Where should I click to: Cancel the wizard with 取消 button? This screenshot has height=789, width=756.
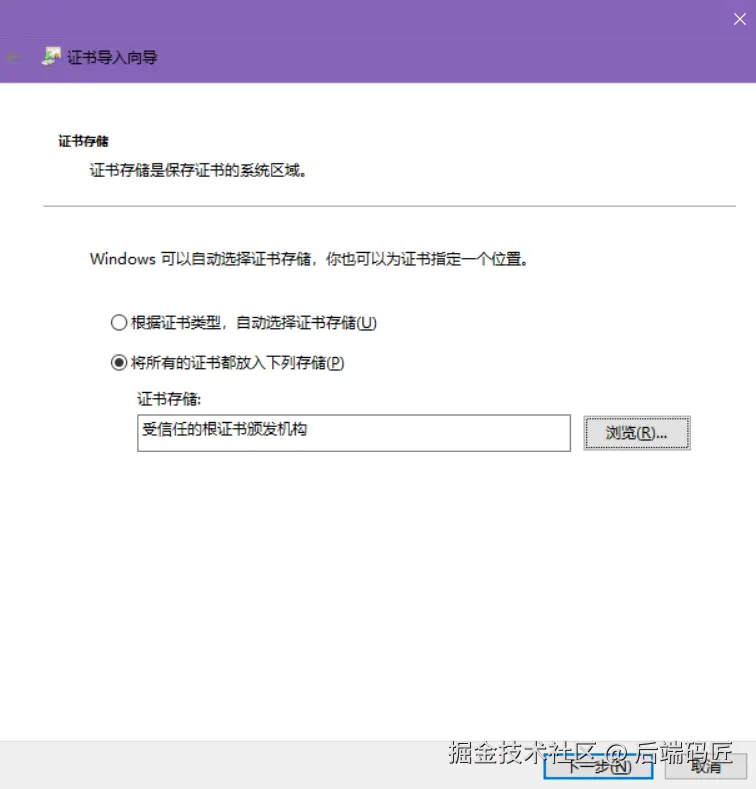[706, 766]
